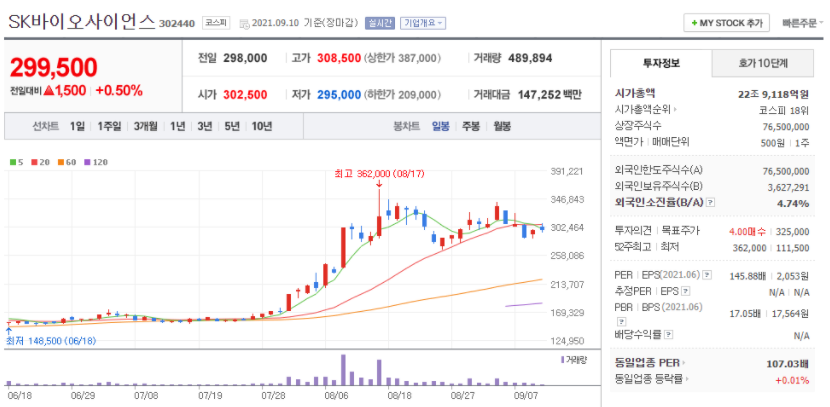Viewport: 830px width, 407px height.
Task: Click the 저가 value 295,000
Action: [339, 95]
